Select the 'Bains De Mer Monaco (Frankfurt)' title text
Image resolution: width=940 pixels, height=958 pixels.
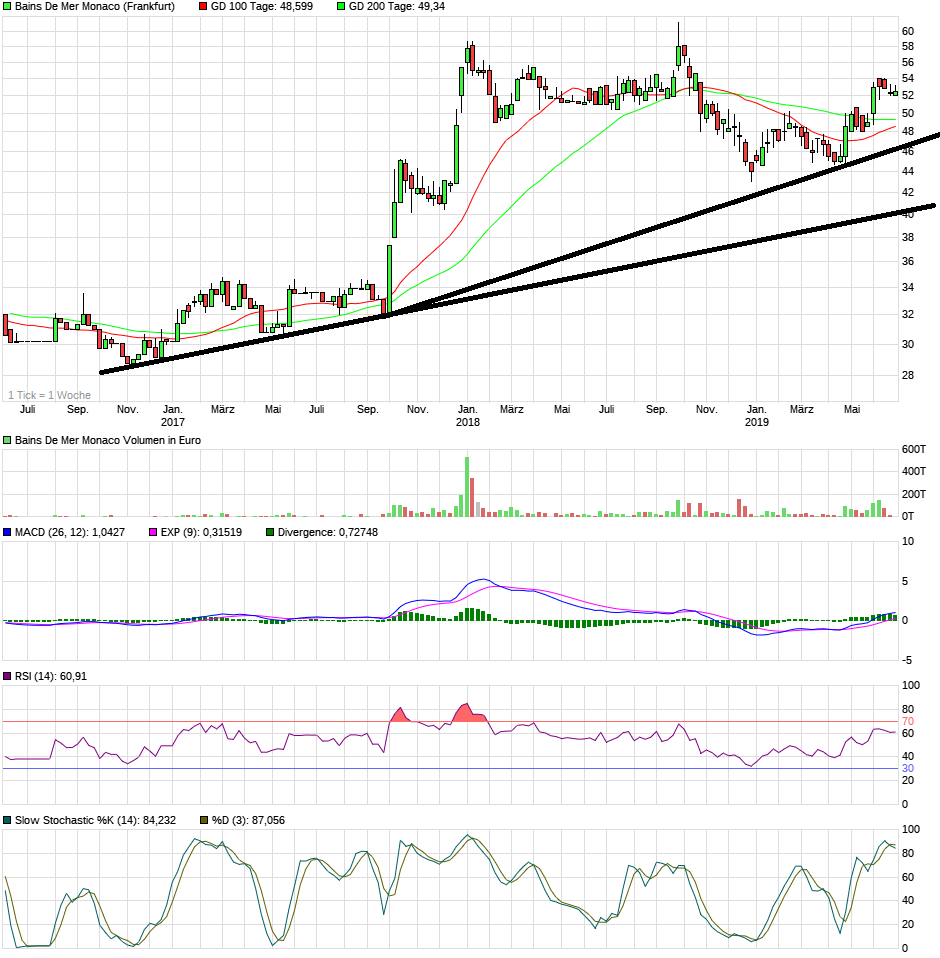coord(95,7)
